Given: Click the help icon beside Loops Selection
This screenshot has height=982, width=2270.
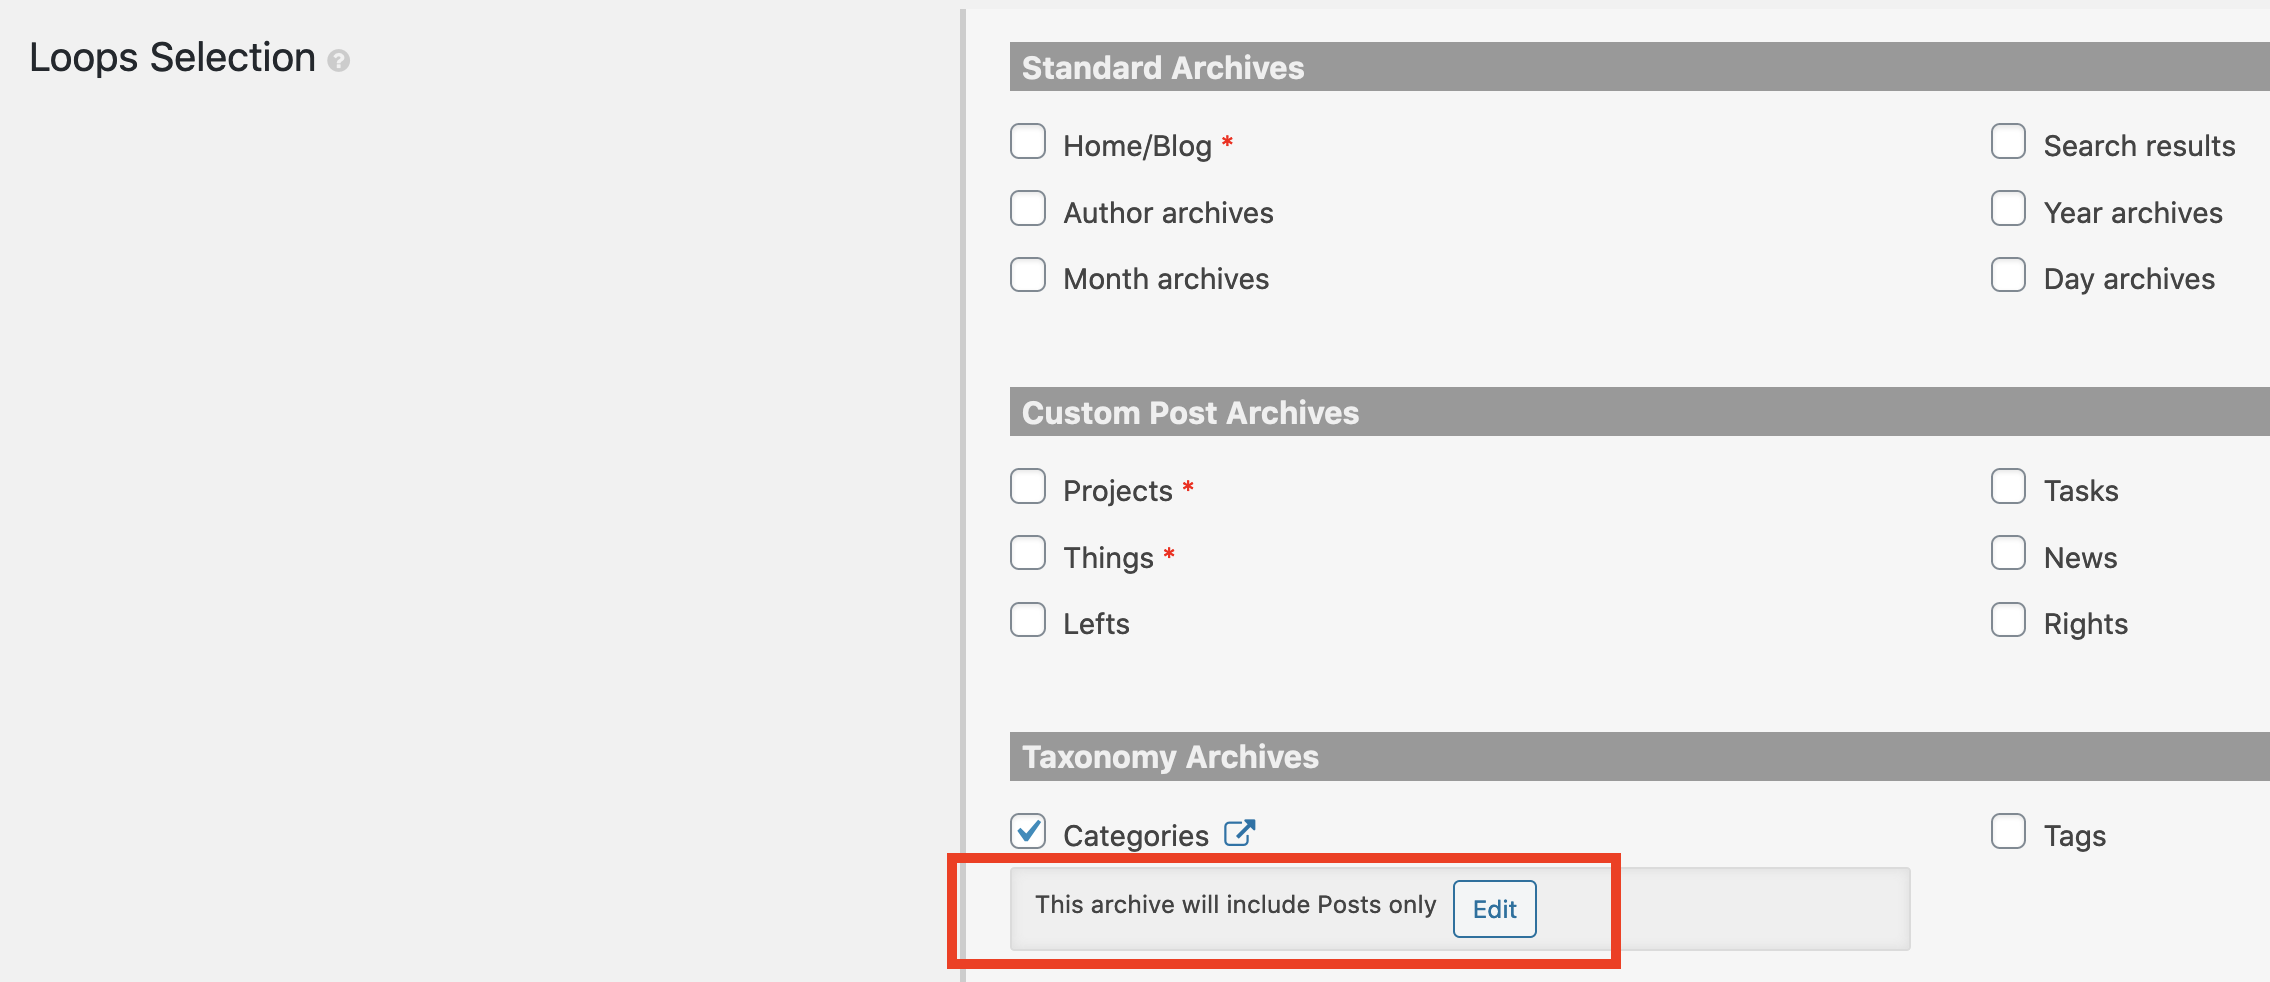Looking at the screenshot, I should coord(339,61).
